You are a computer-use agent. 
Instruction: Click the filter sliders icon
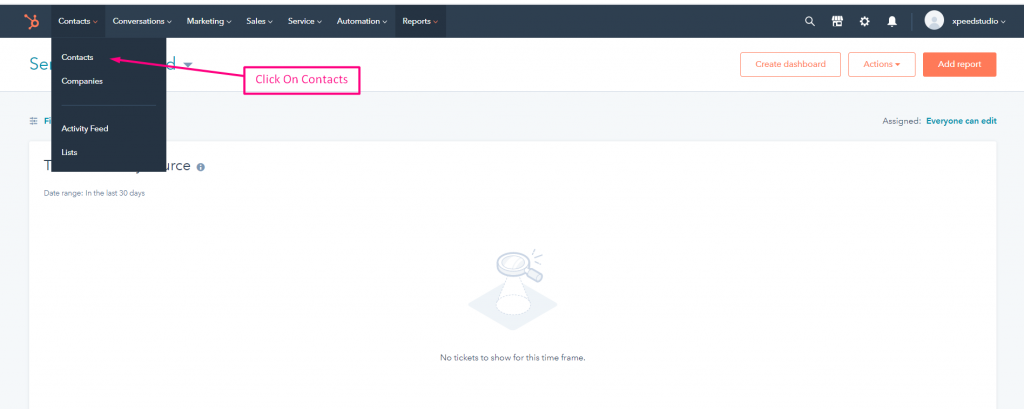coord(34,121)
